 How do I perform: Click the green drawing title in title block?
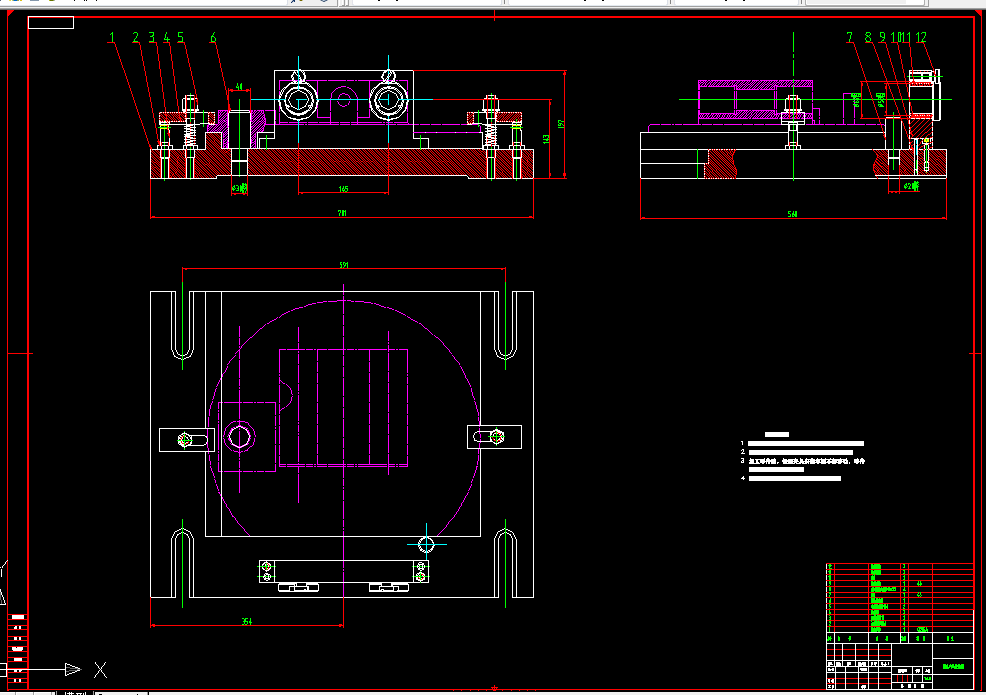click(x=953, y=666)
